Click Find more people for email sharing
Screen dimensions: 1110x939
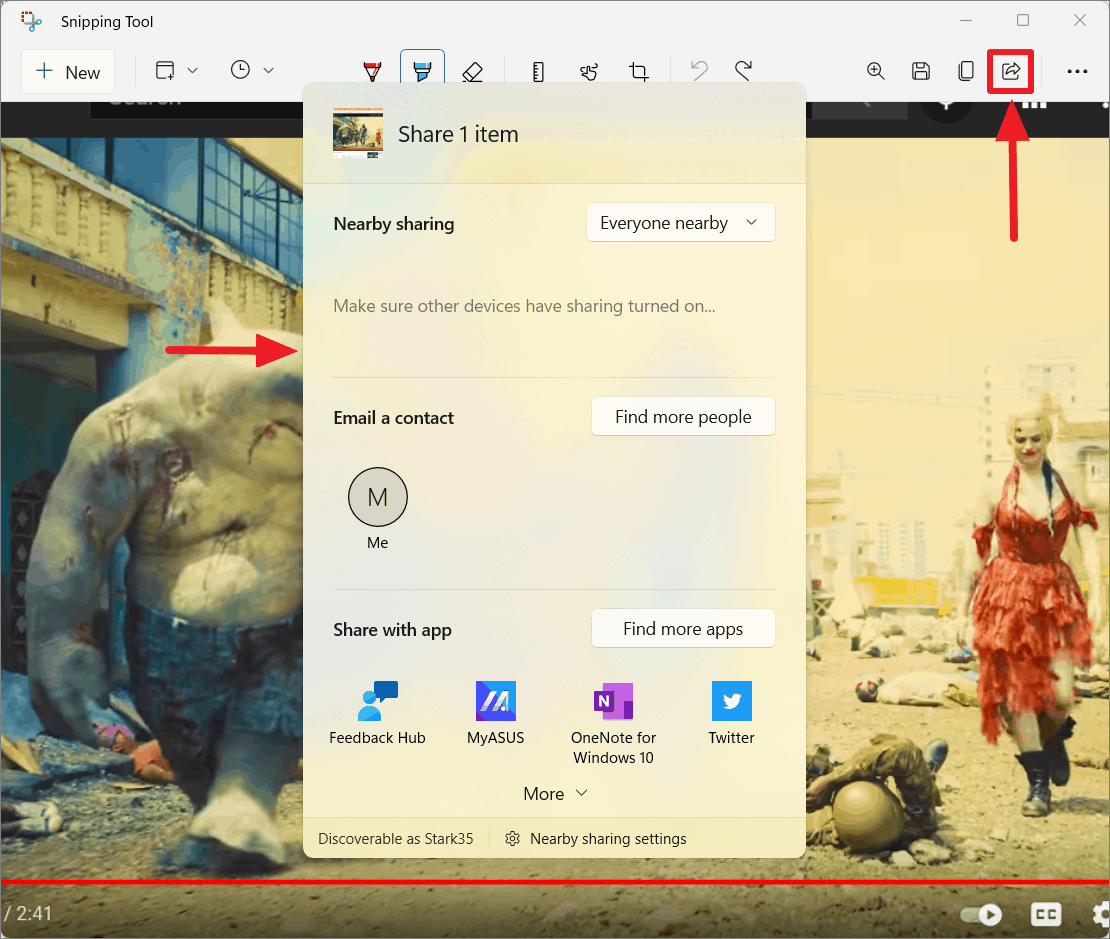pos(683,416)
